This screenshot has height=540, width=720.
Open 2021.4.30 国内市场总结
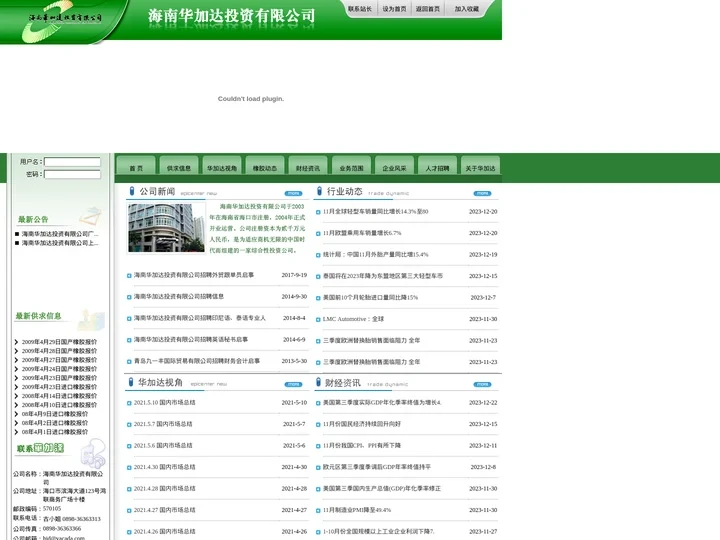pos(164,467)
